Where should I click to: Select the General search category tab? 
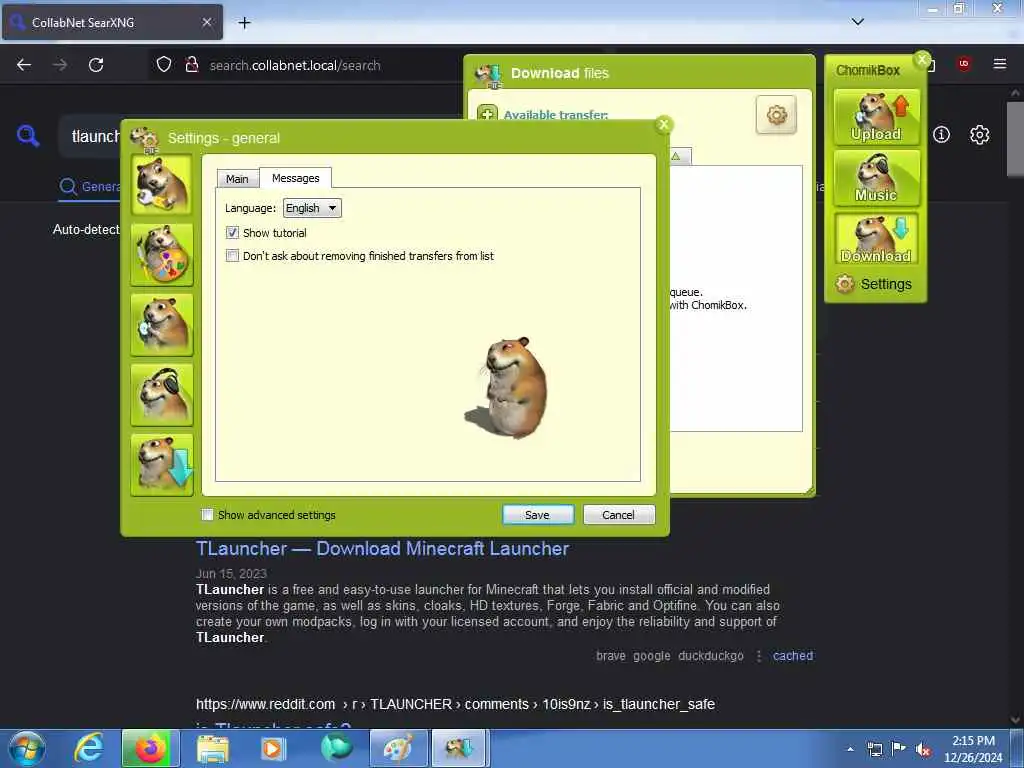coord(90,187)
